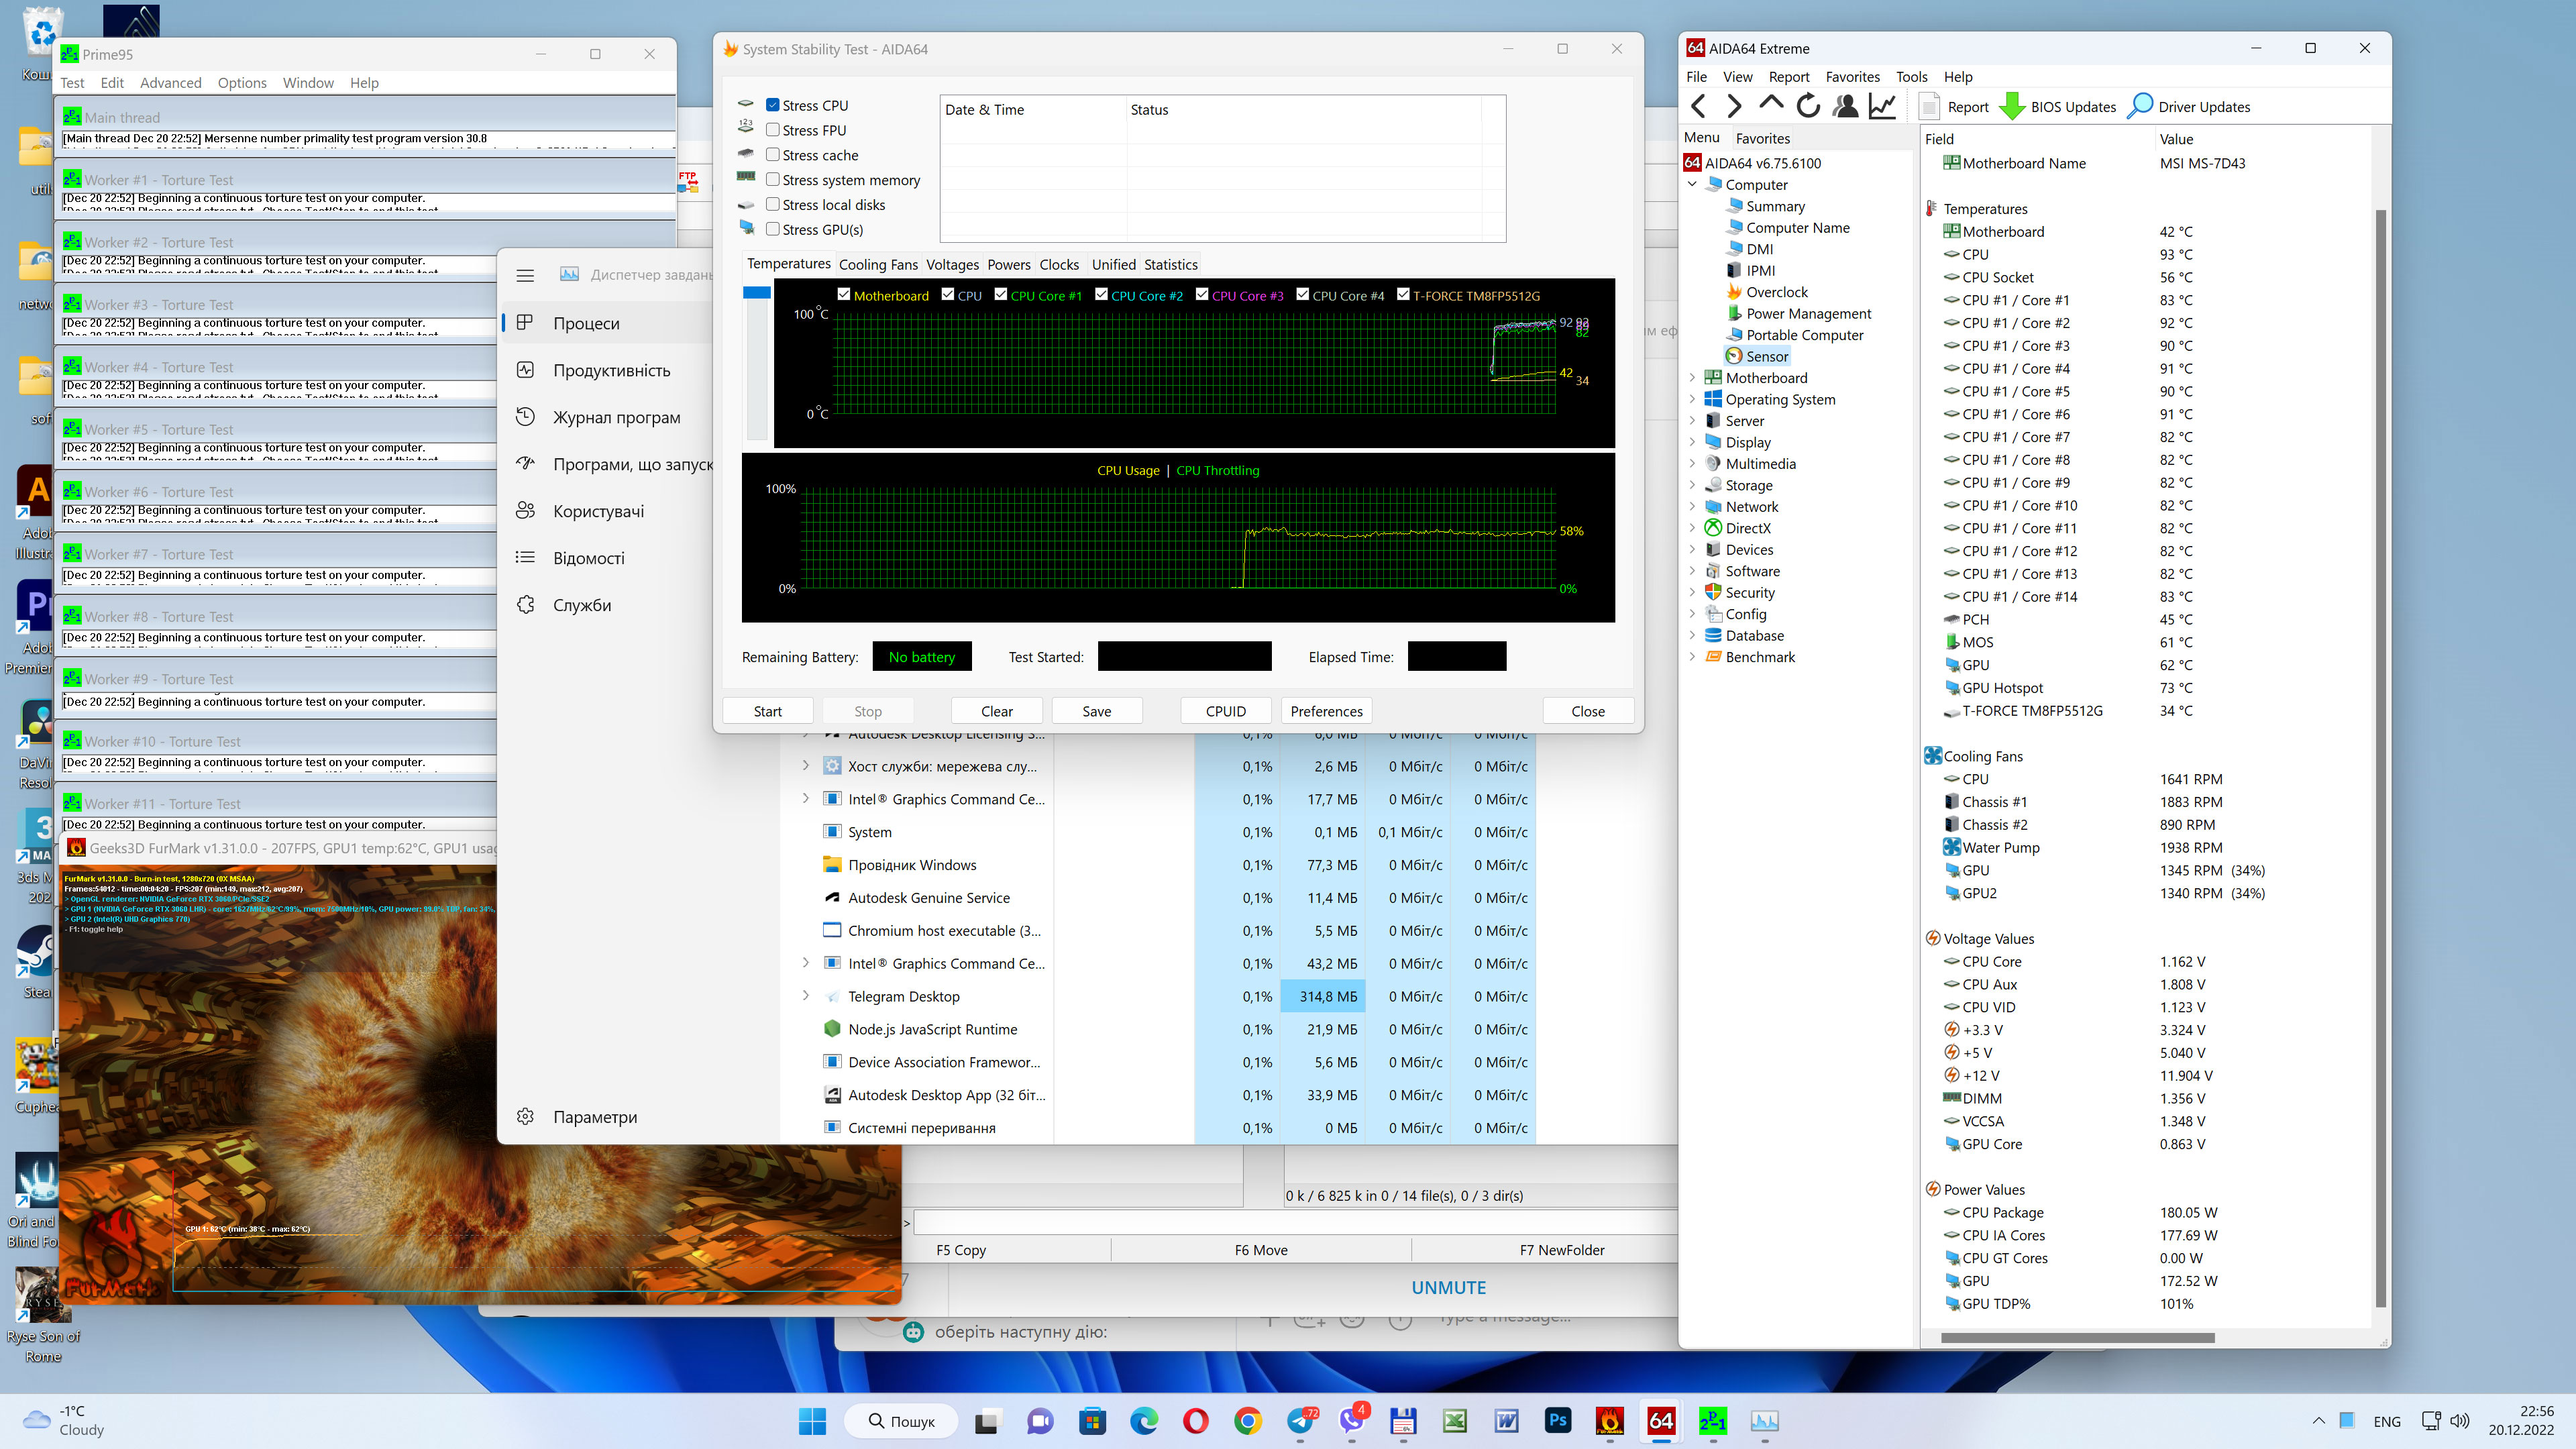Open taskbar clock and date
Image resolution: width=2576 pixels, height=1449 pixels.
pos(2521,1420)
